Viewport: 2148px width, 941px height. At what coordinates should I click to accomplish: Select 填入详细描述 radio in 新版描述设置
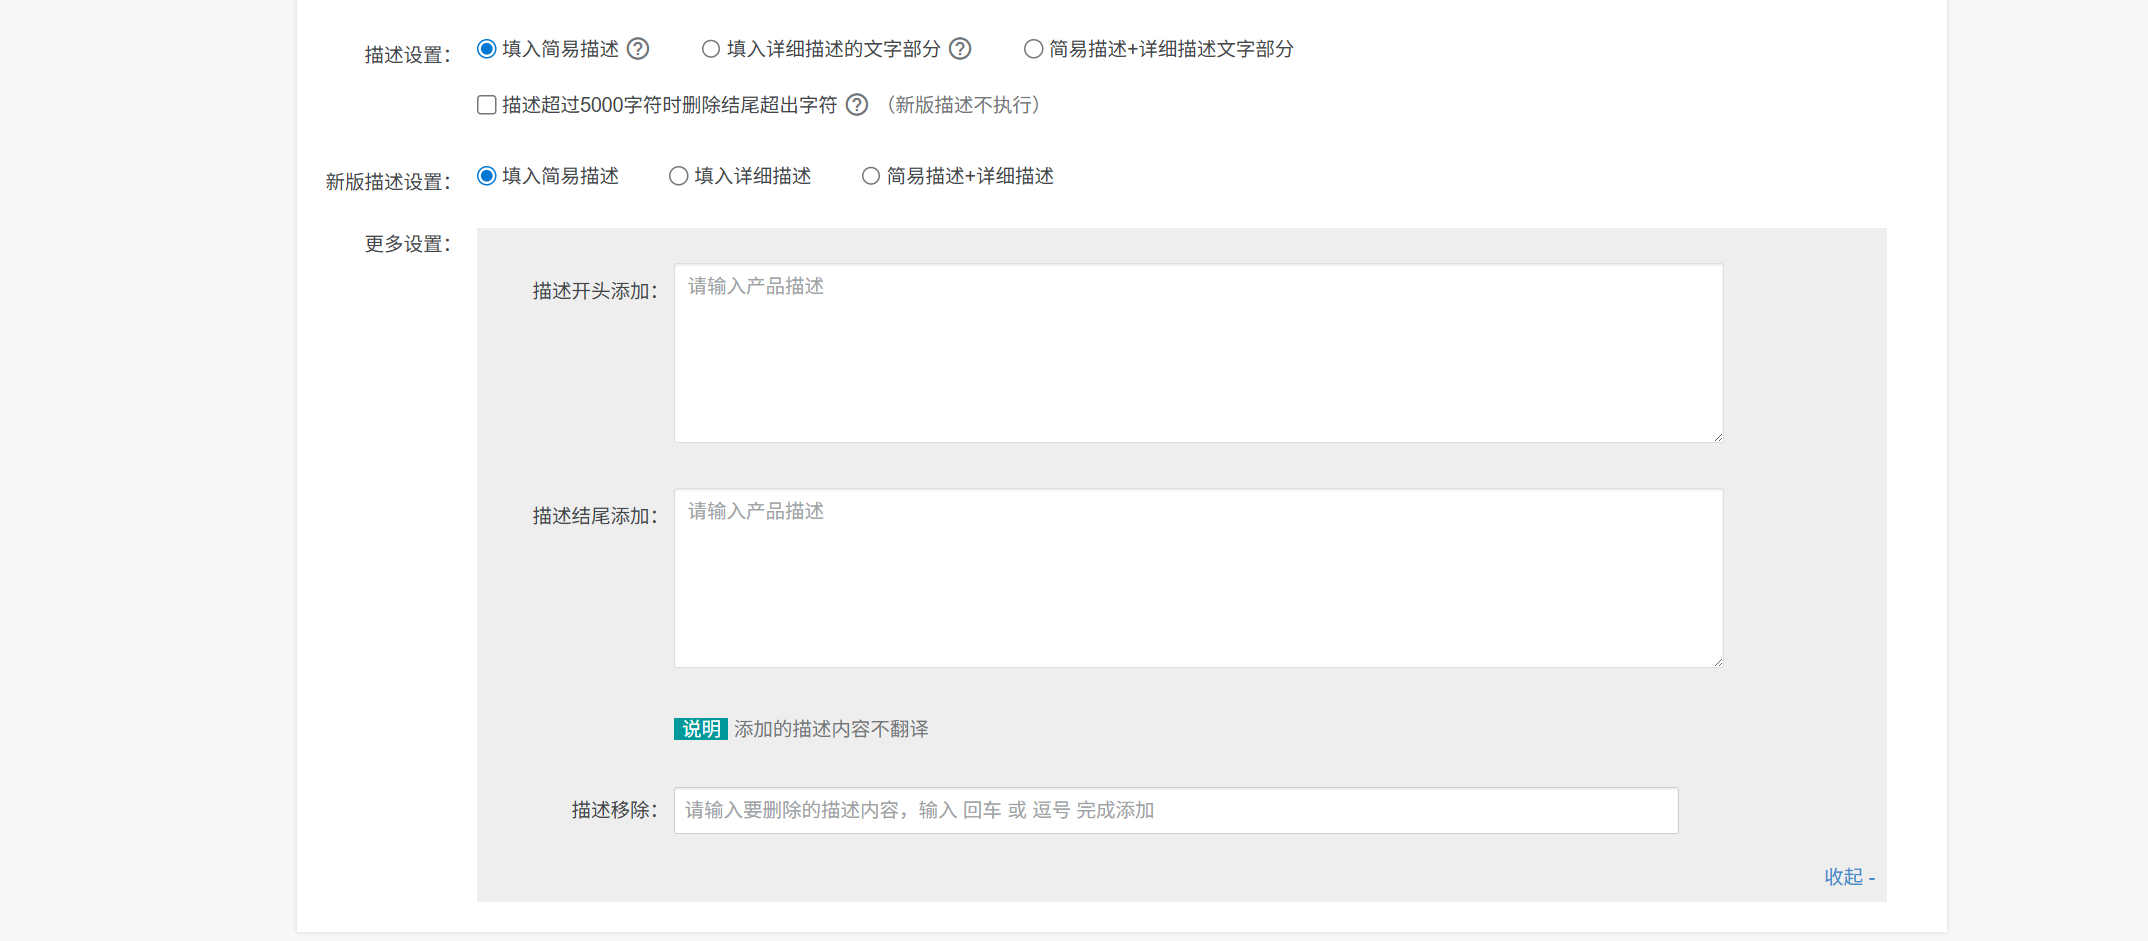[679, 176]
